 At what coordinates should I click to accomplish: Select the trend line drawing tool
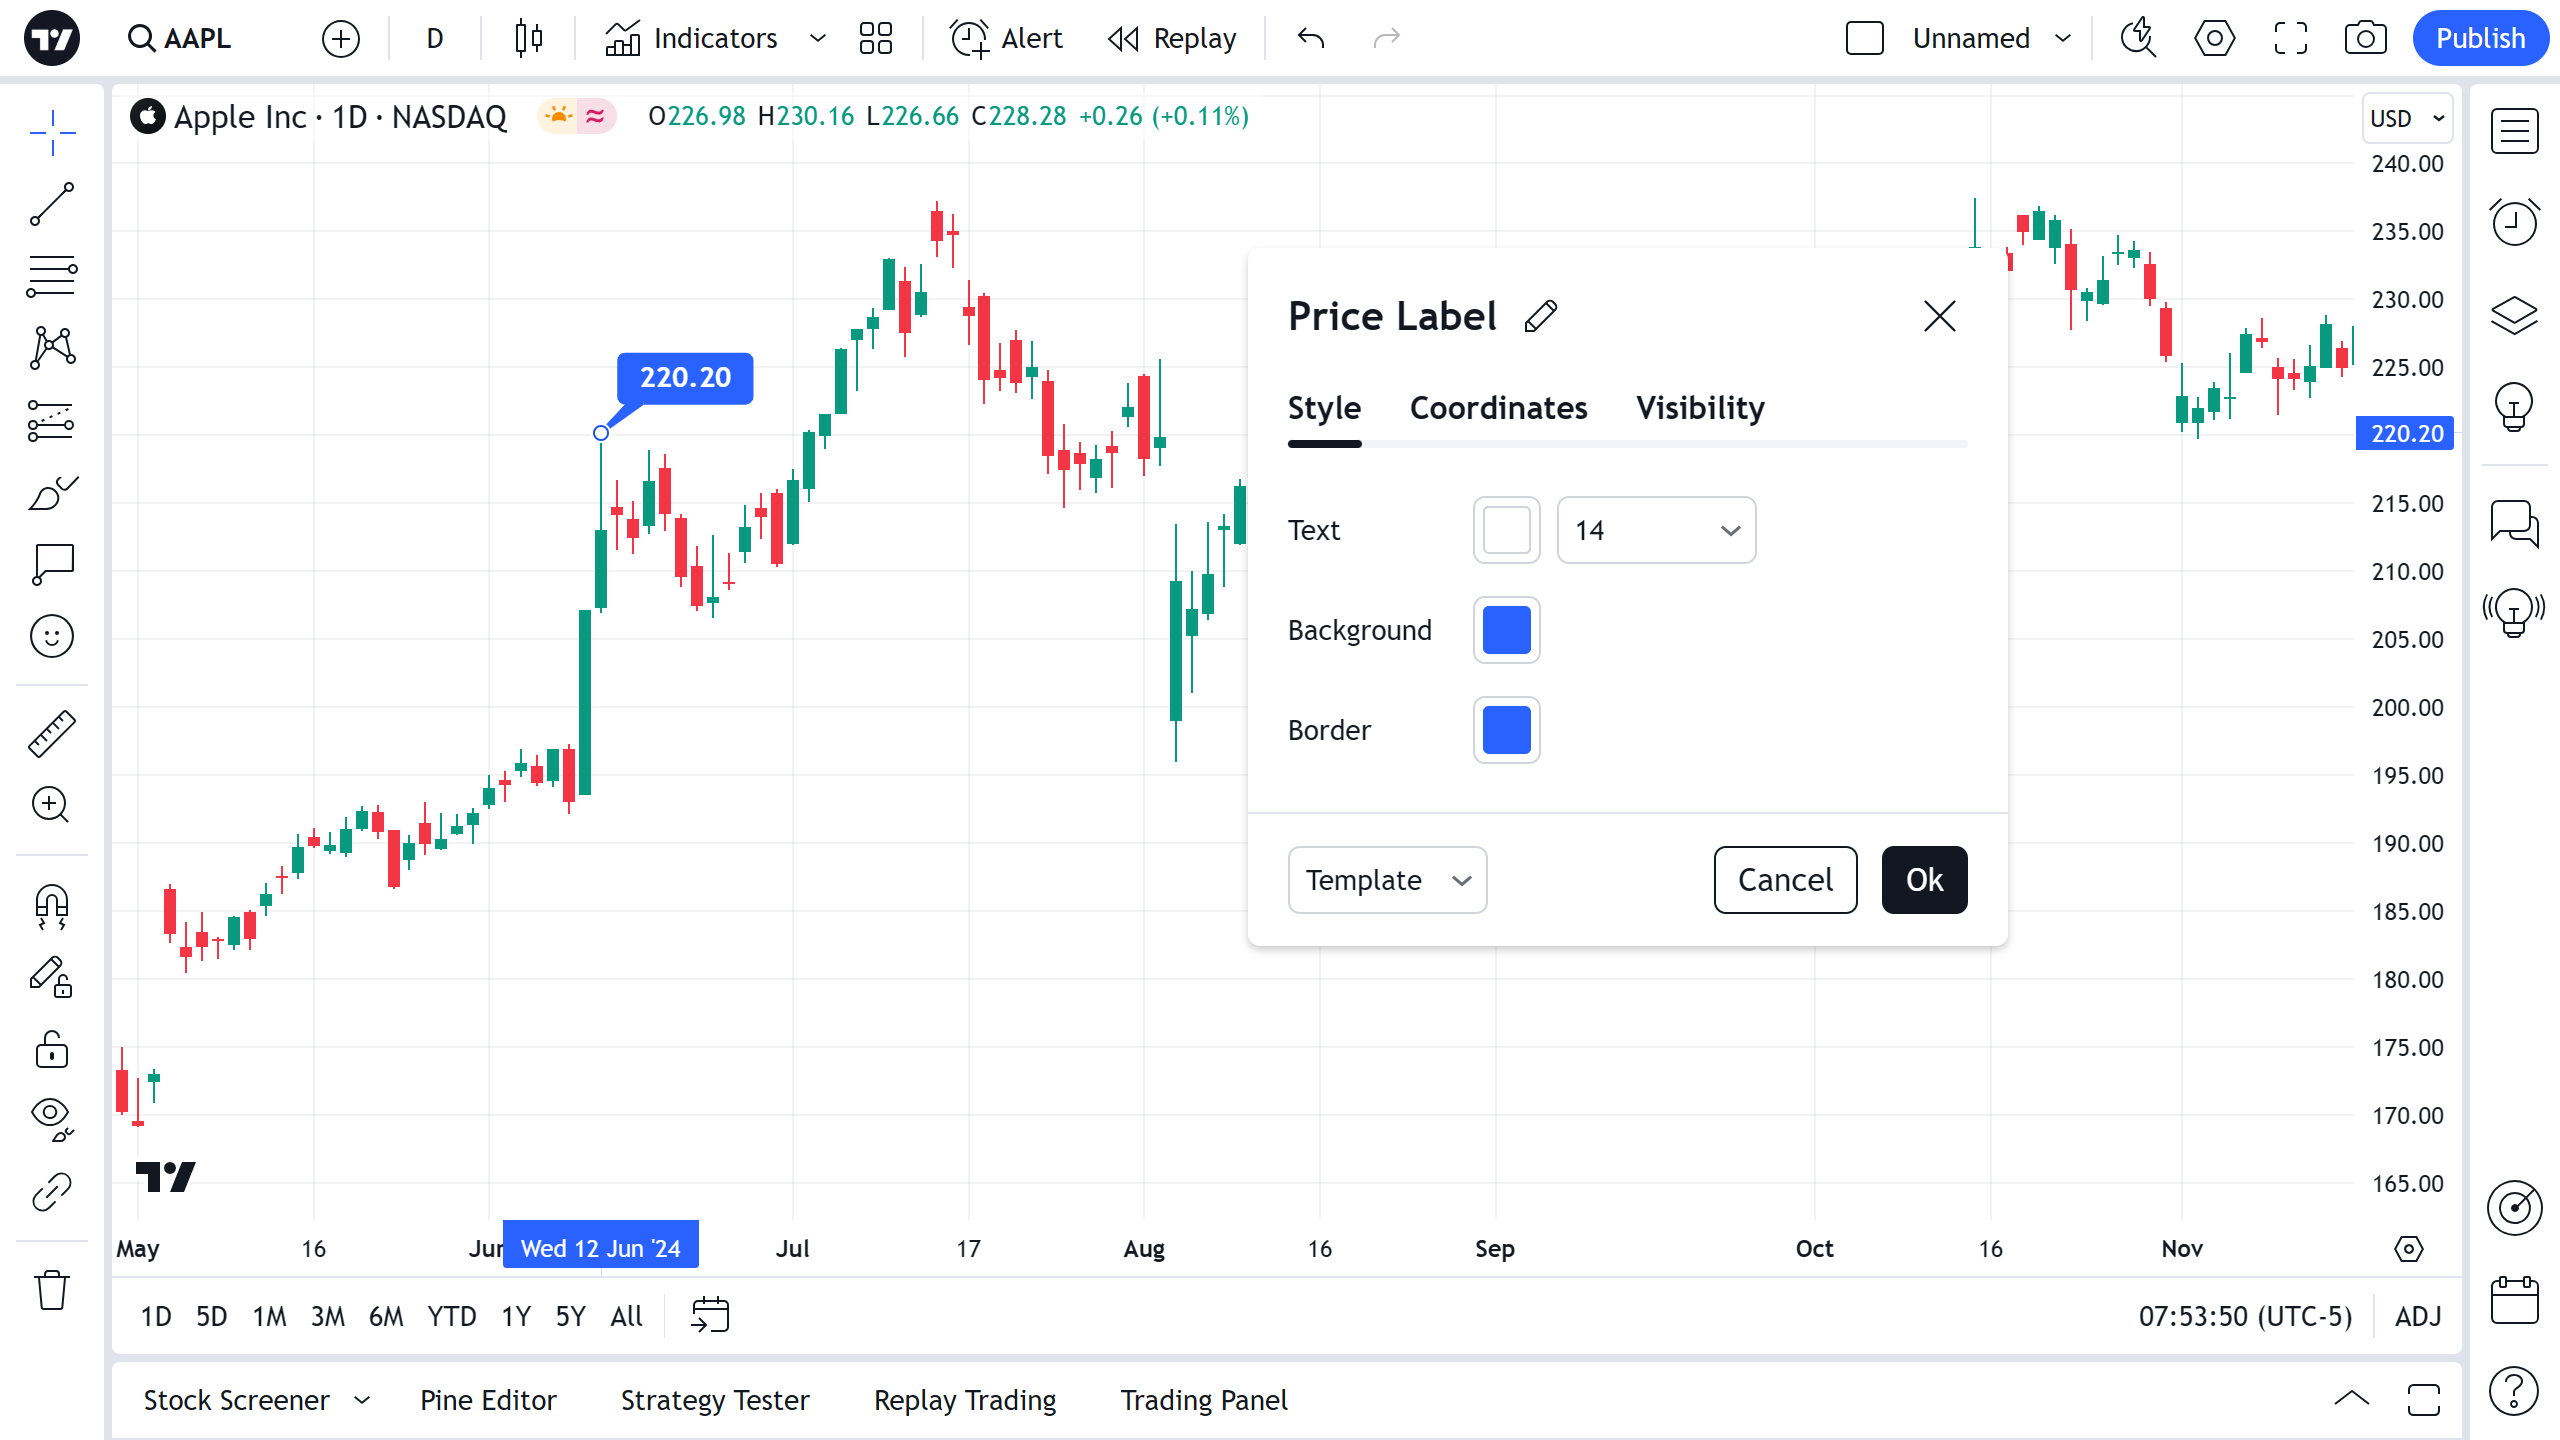click(x=52, y=204)
